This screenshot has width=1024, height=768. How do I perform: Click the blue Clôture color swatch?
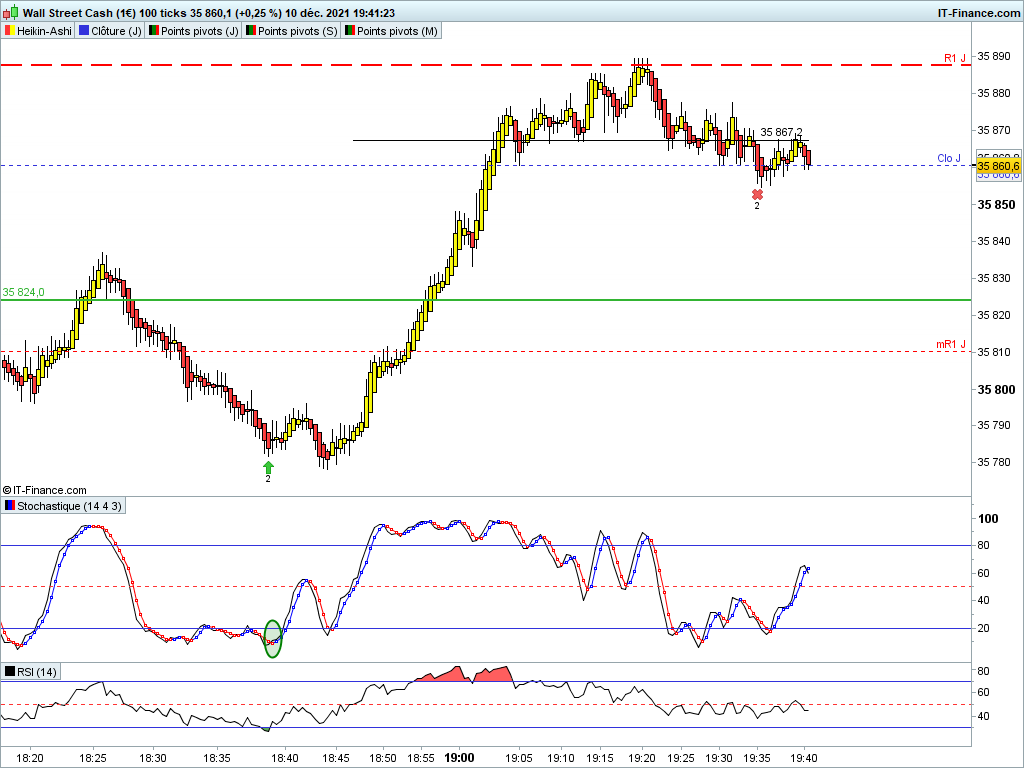(x=84, y=31)
